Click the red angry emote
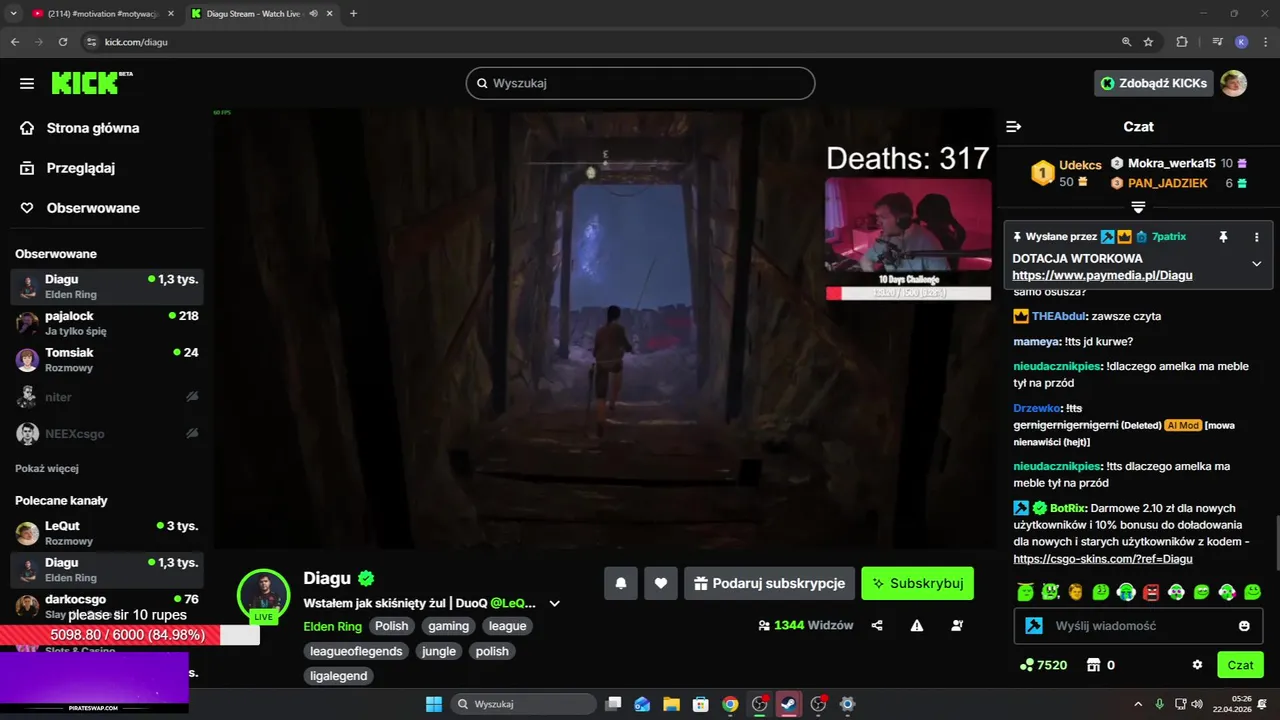This screenshot has width=1280, height=720. click(x=1151, y=592)
